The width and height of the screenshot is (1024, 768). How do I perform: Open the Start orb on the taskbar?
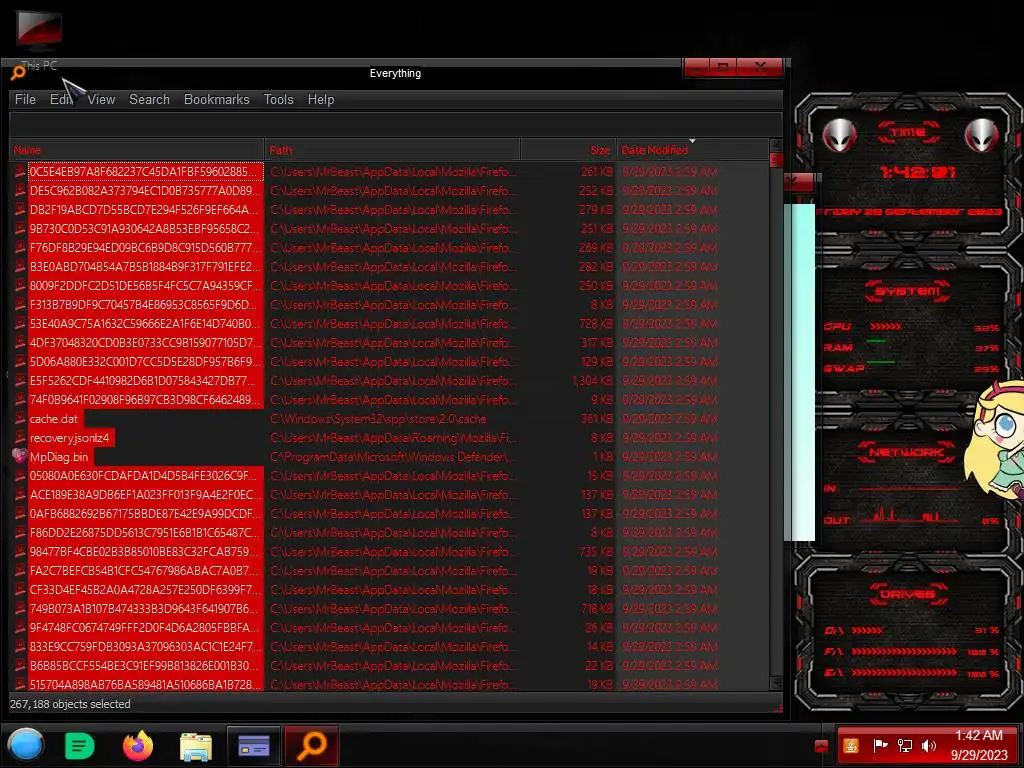25,745
